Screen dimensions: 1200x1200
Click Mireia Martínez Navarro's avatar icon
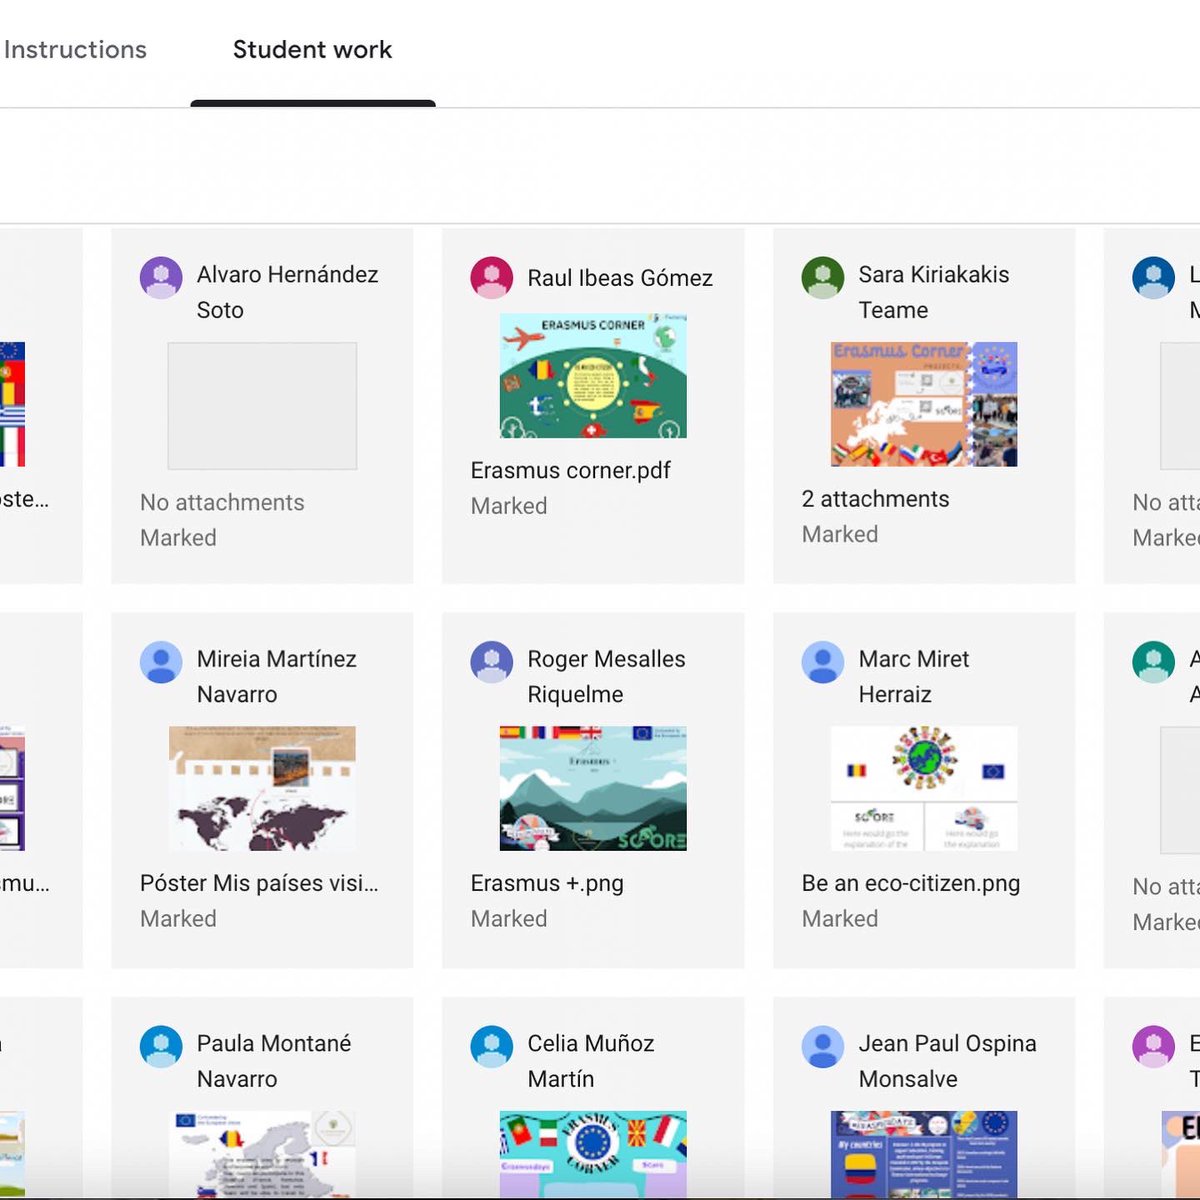click(x=161, y=662)
